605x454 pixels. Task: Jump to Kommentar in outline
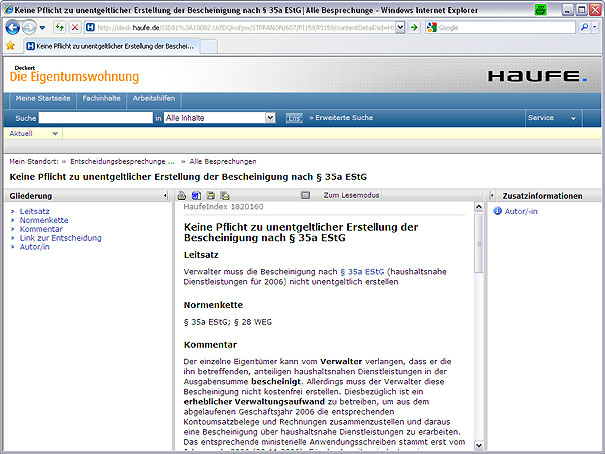(x=41, y=229)
